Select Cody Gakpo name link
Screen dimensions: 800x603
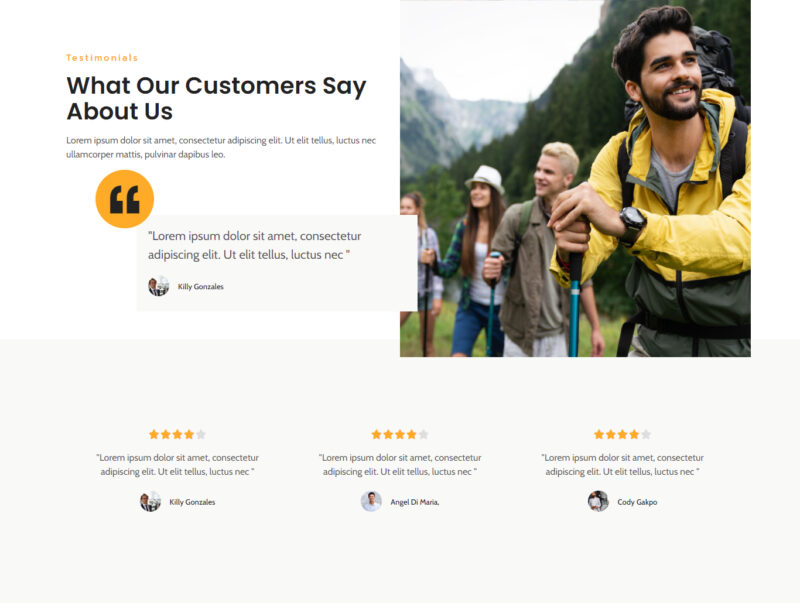[x=637, y=502]
